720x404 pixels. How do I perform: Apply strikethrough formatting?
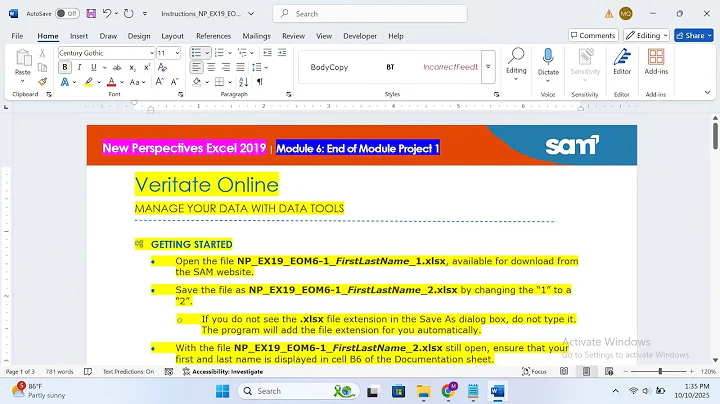(117, 67)
